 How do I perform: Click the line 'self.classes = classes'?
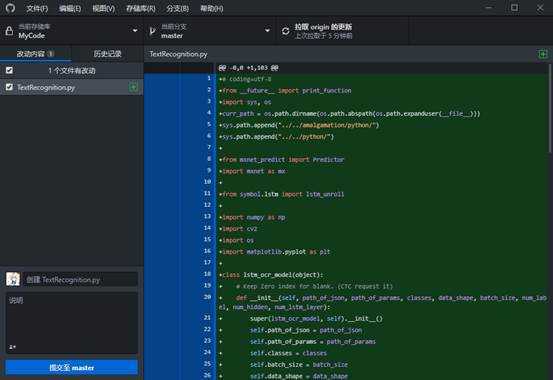click(x=288, y=353)
